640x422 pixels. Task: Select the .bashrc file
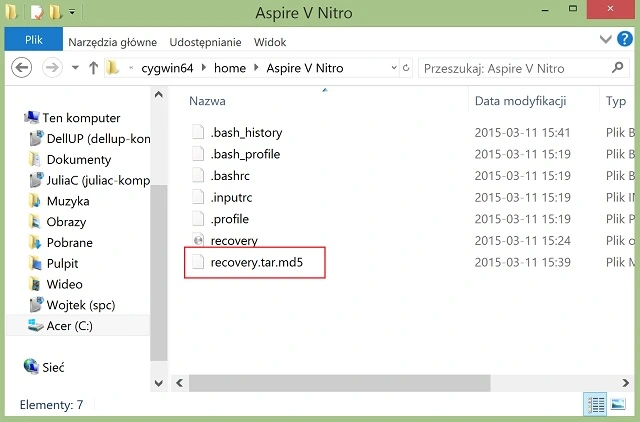(x=230, y=175)
